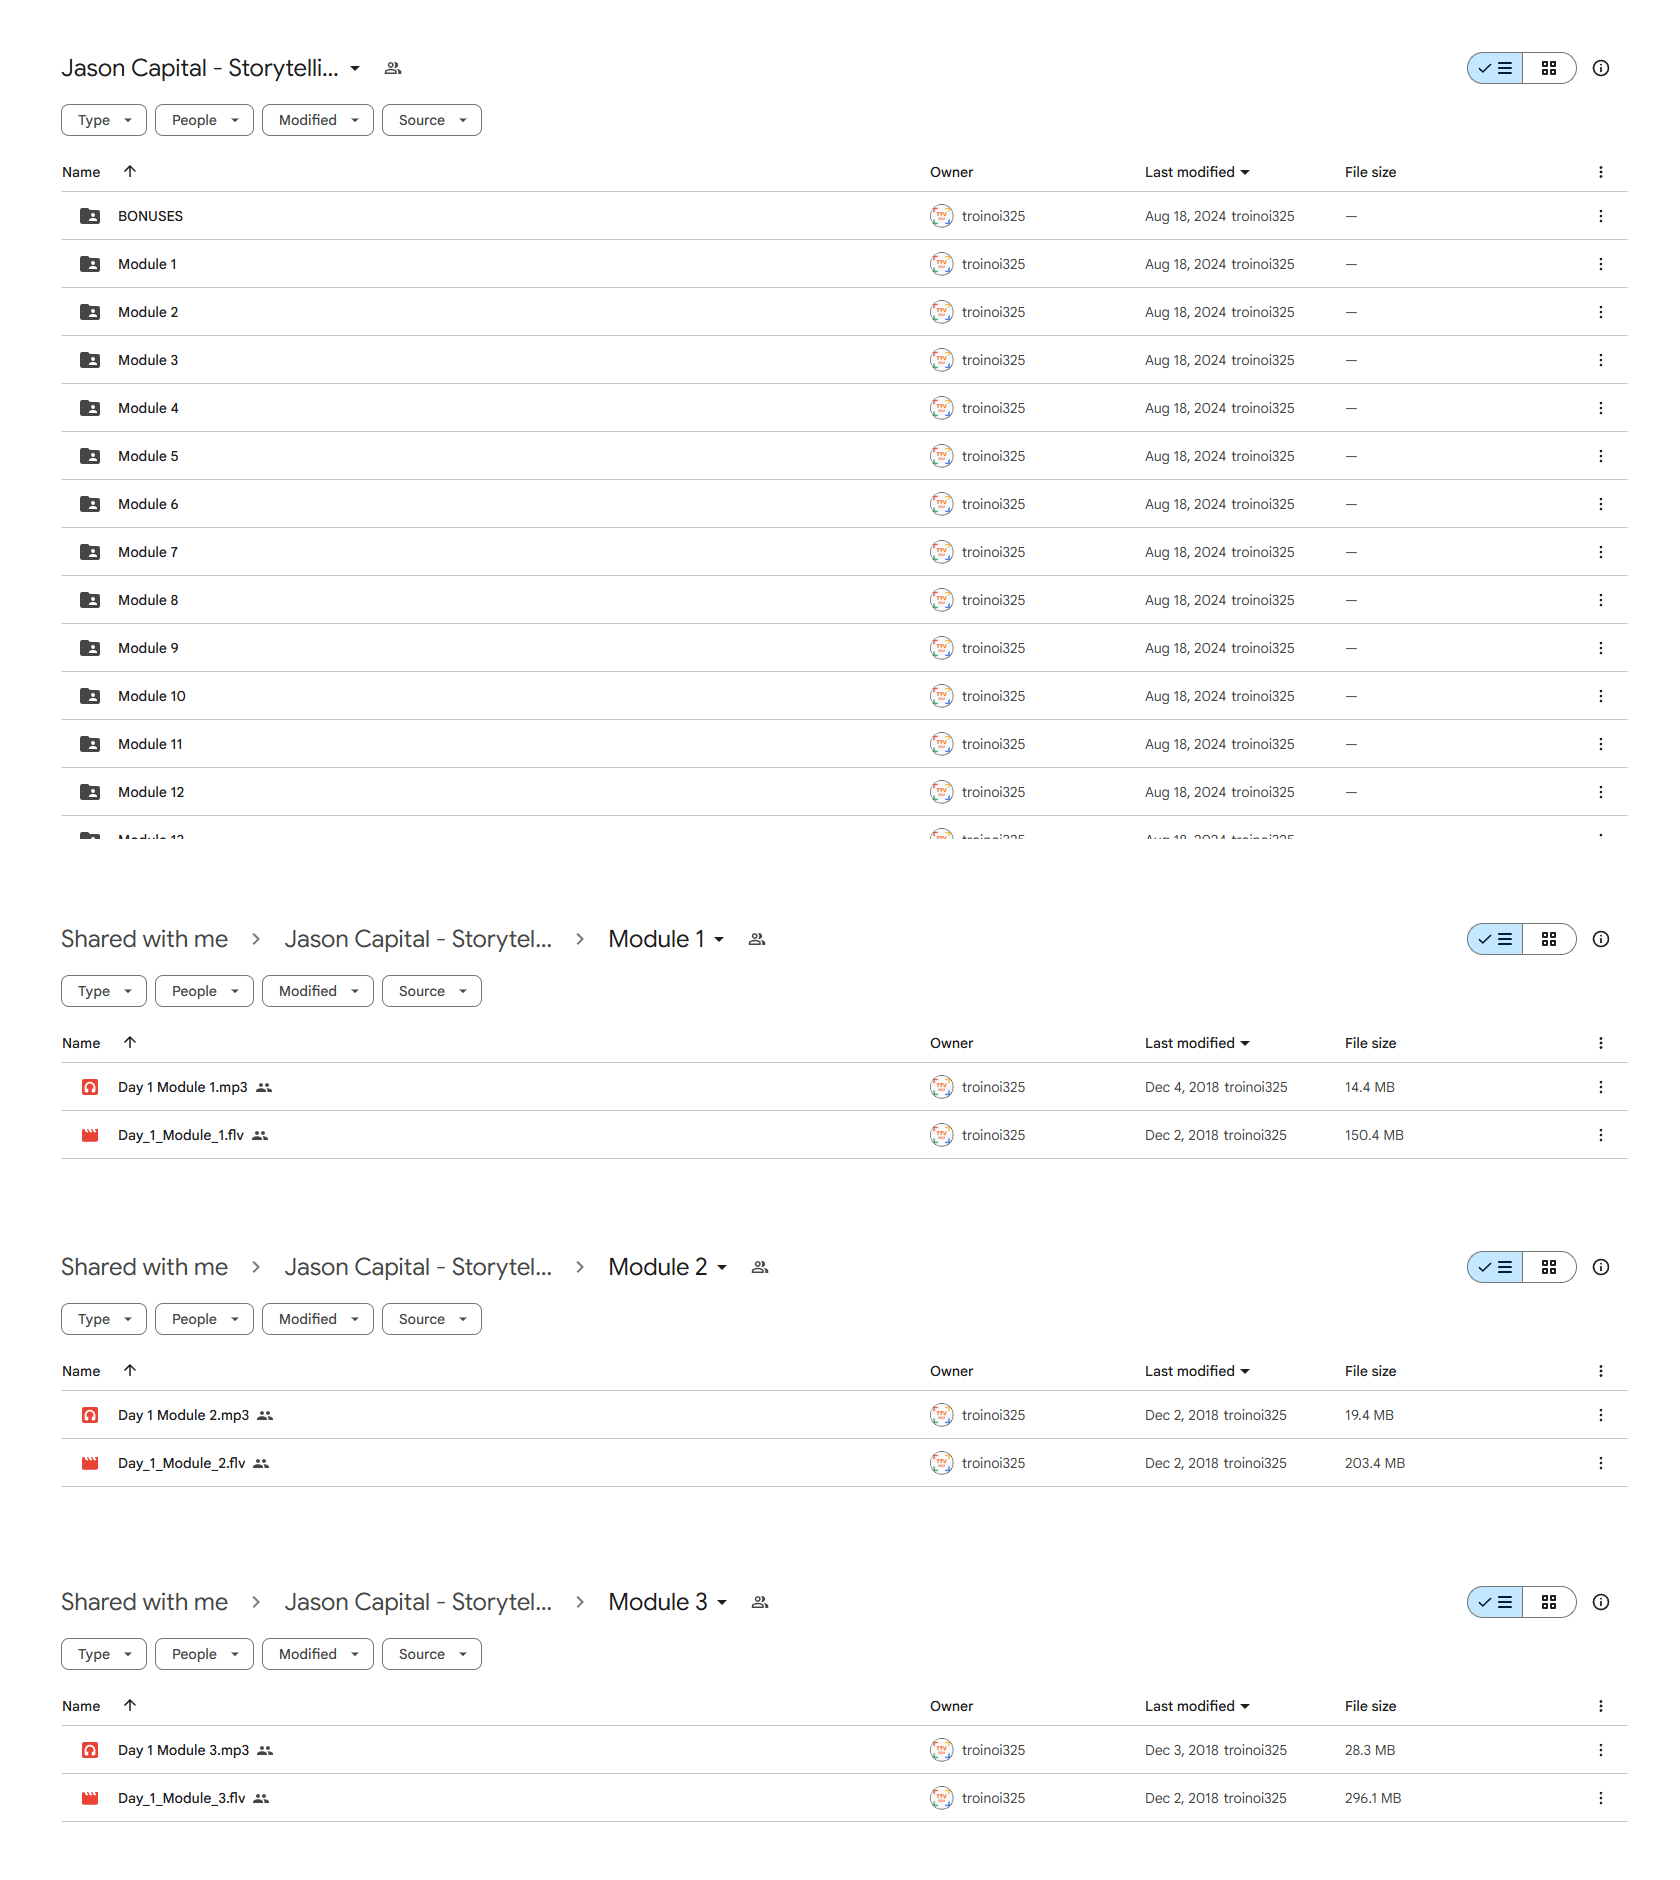Image resolution: width=1680 pixels, height=1880 pixels.
Task: Open the Module 4 folder
Action: click(x=148, y=408)
